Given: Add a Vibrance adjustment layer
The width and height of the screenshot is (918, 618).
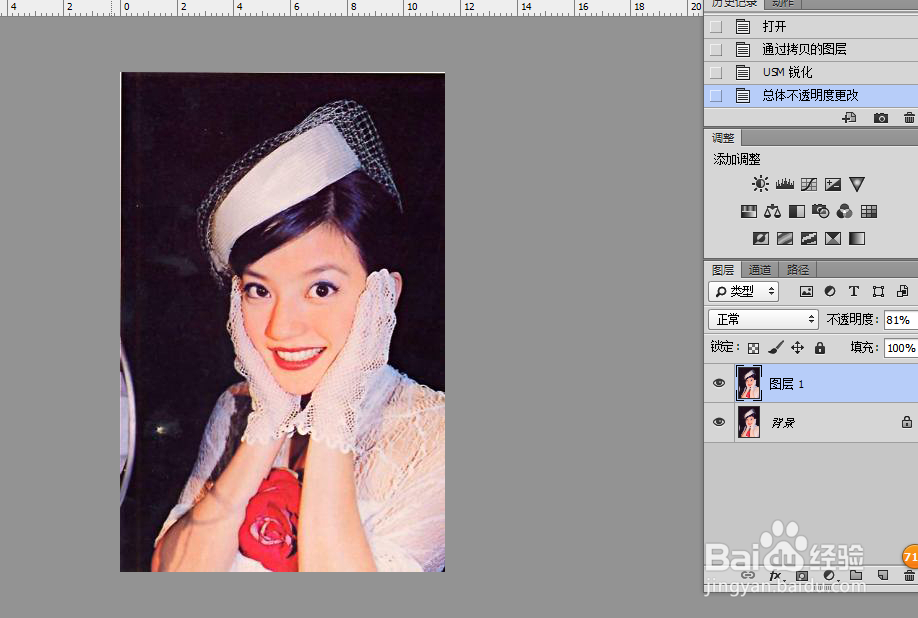Looking at the screenshot, I should click(857, 184).
